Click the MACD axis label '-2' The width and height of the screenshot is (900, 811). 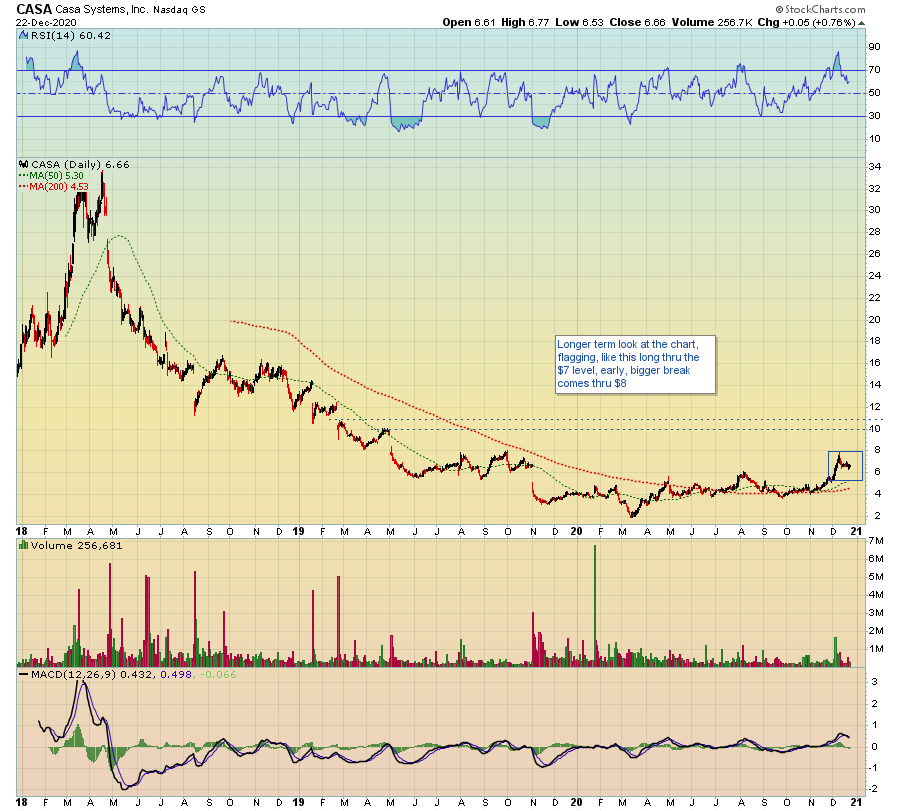[x=874, y=789]
